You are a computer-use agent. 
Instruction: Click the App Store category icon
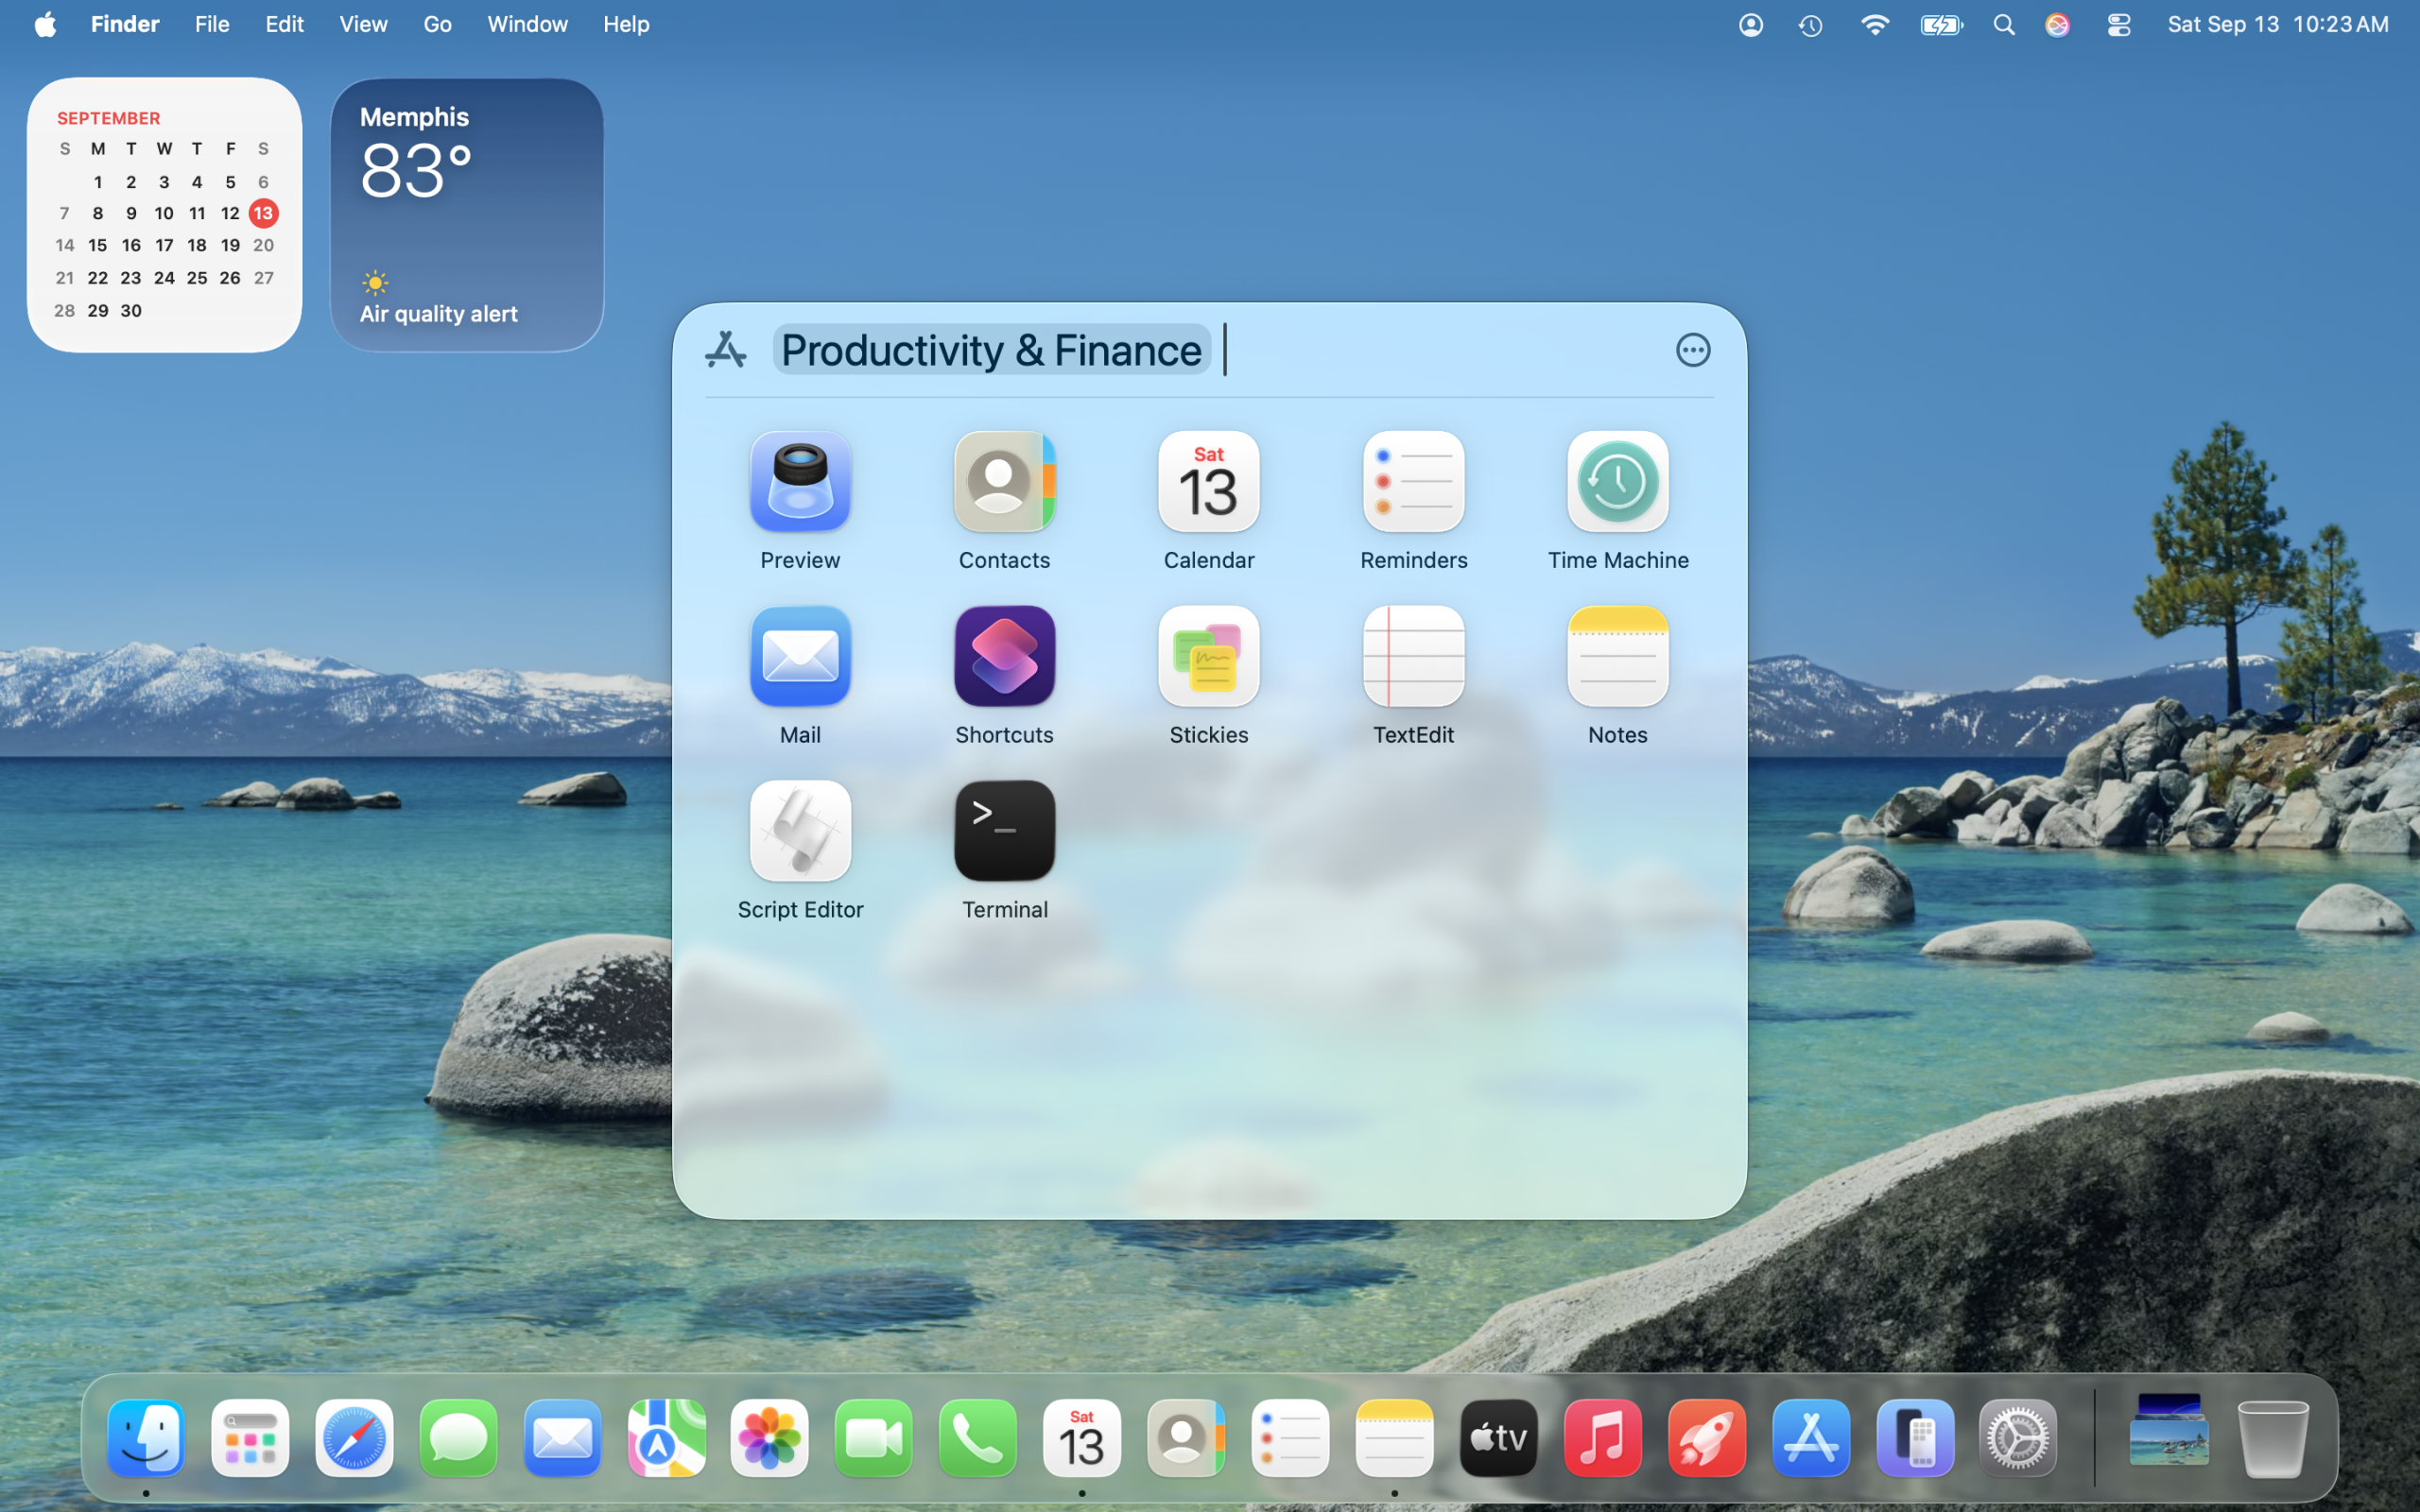(725, 350)
